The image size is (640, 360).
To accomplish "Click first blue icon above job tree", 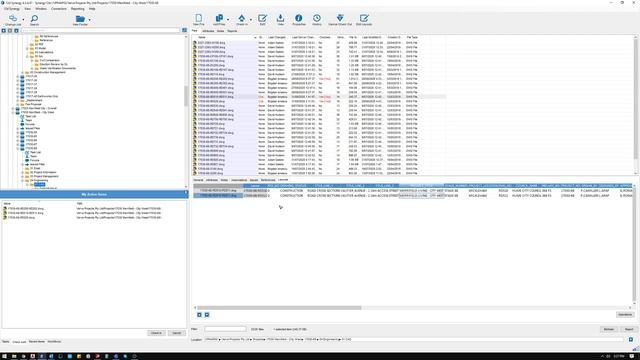I will tap(4, 31).
